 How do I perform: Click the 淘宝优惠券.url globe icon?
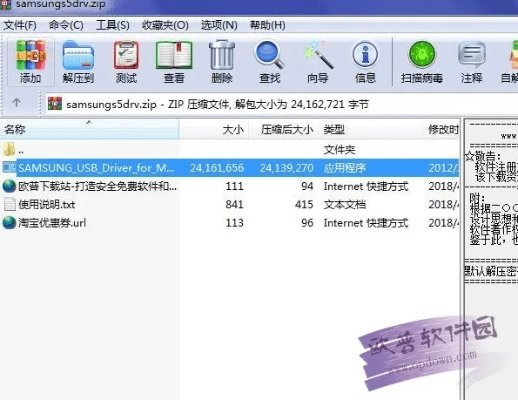tap(9, 223)
